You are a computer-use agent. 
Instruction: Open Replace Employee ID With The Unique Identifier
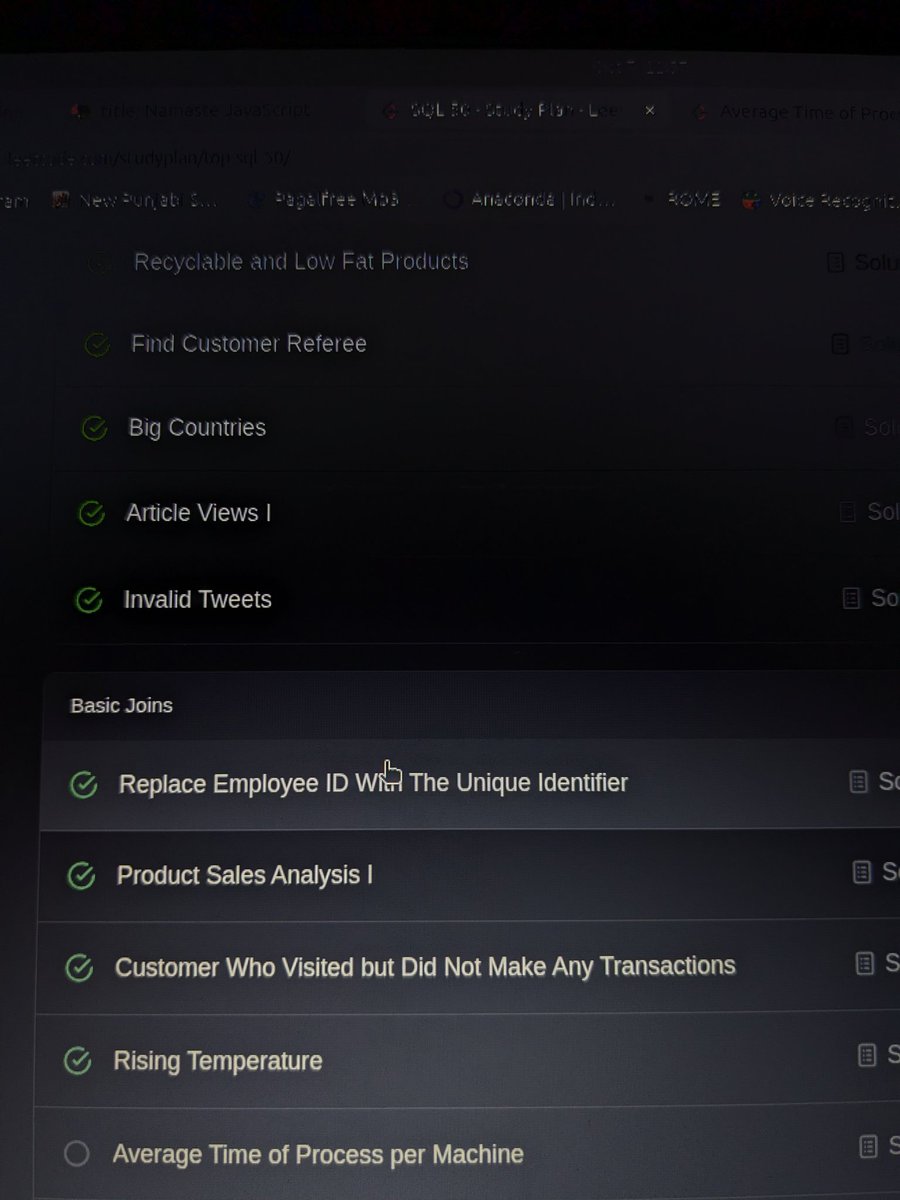[x=373, y=783]
